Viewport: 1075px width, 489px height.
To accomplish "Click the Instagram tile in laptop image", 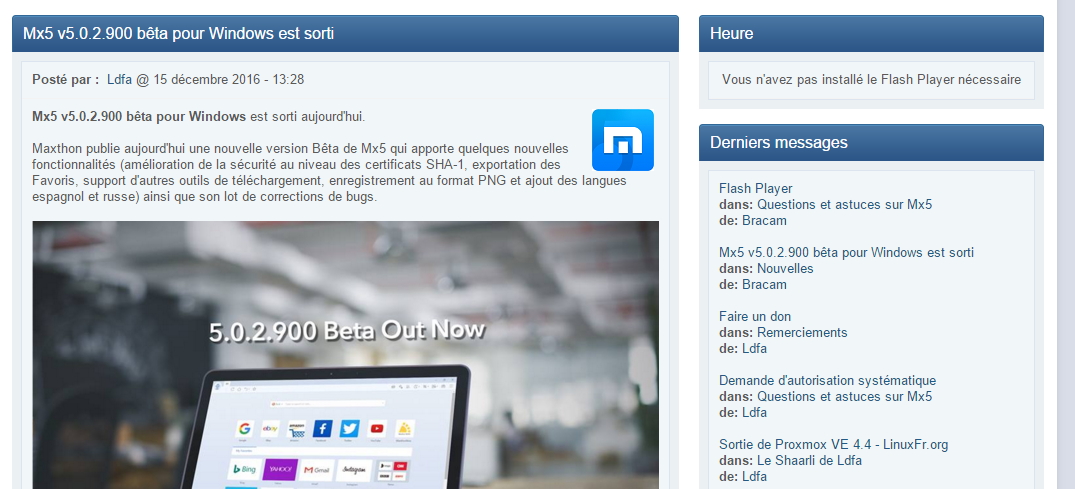I will tap(354, 470).
